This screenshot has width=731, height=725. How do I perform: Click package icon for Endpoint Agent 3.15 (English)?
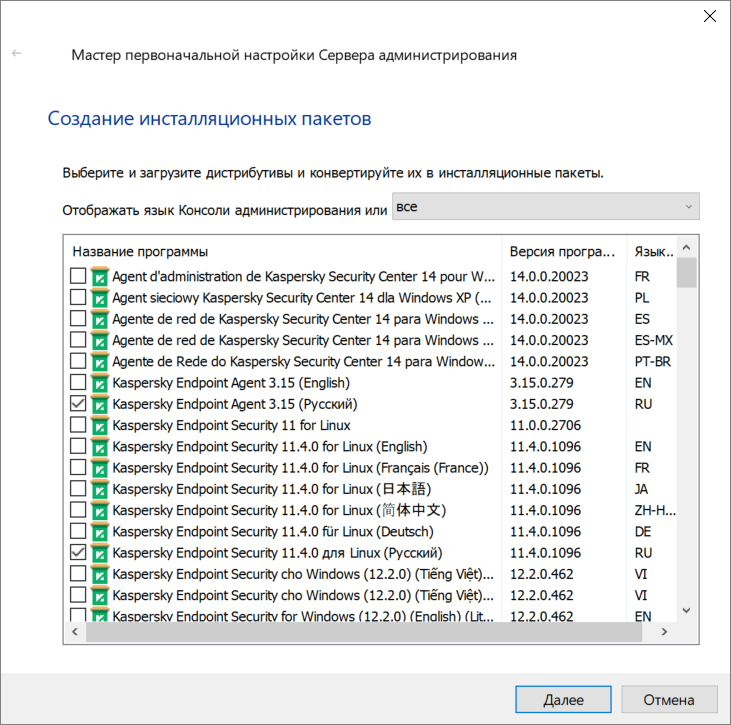(100, 383)
